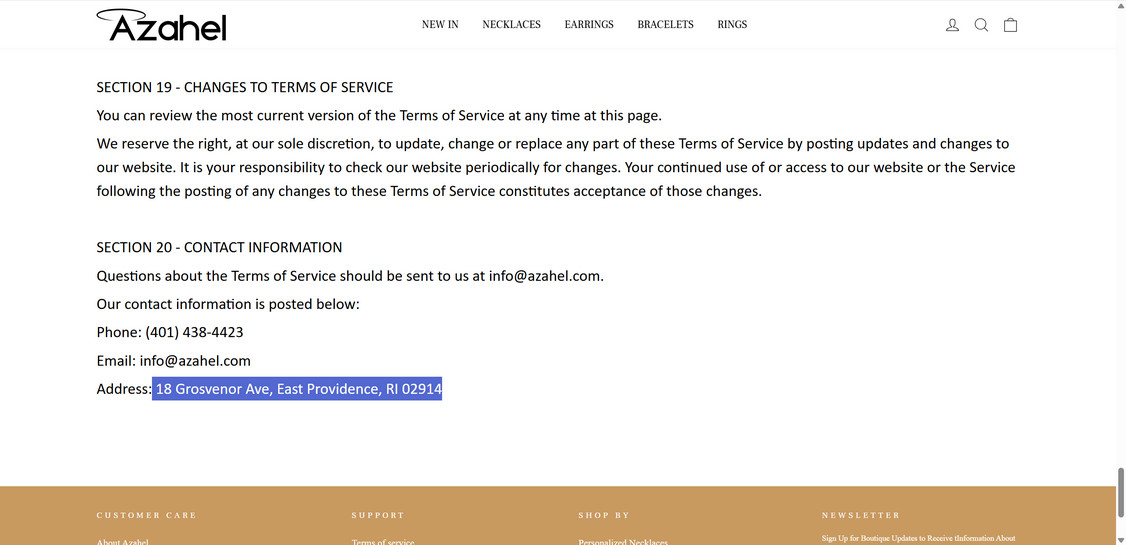Open the BRACELETS menu

coord(666,24)
